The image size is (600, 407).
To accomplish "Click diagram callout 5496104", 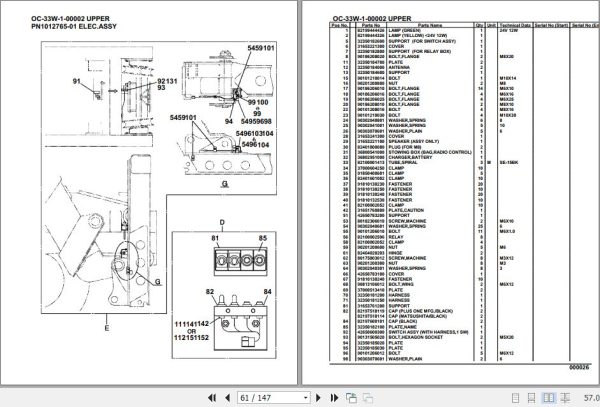I will [255, 145].
